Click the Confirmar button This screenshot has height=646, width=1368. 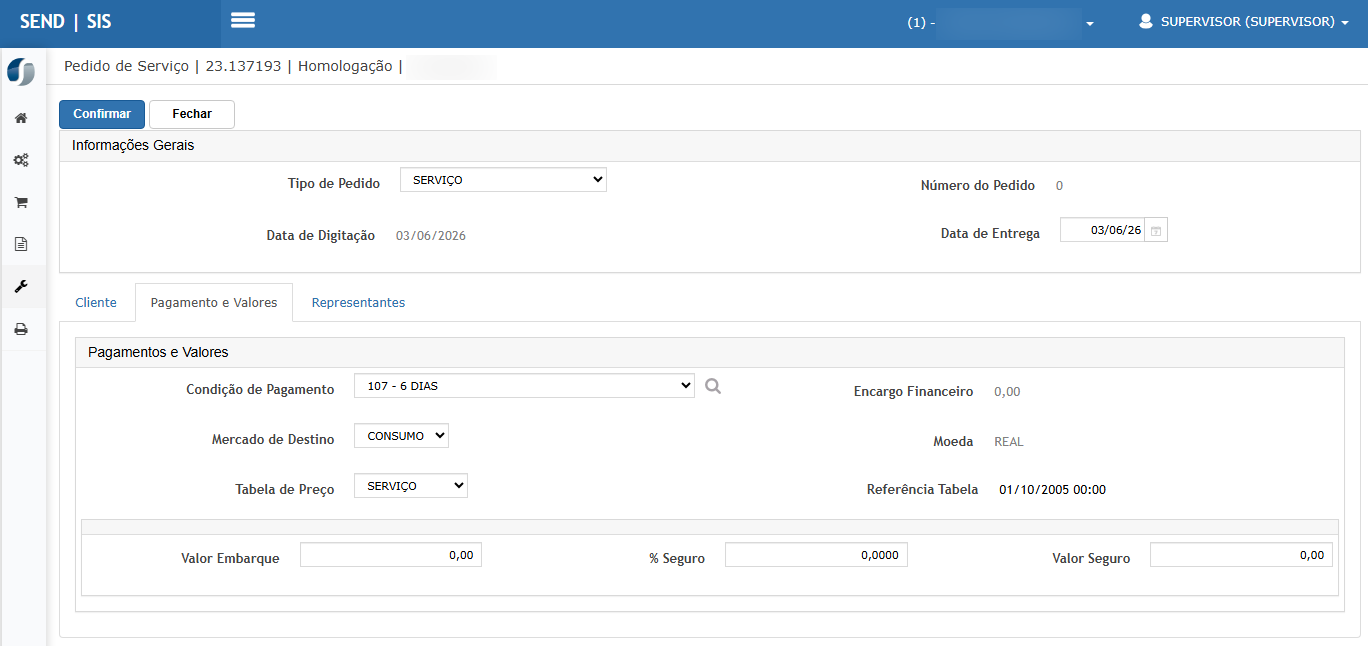(x=102, y=114)
